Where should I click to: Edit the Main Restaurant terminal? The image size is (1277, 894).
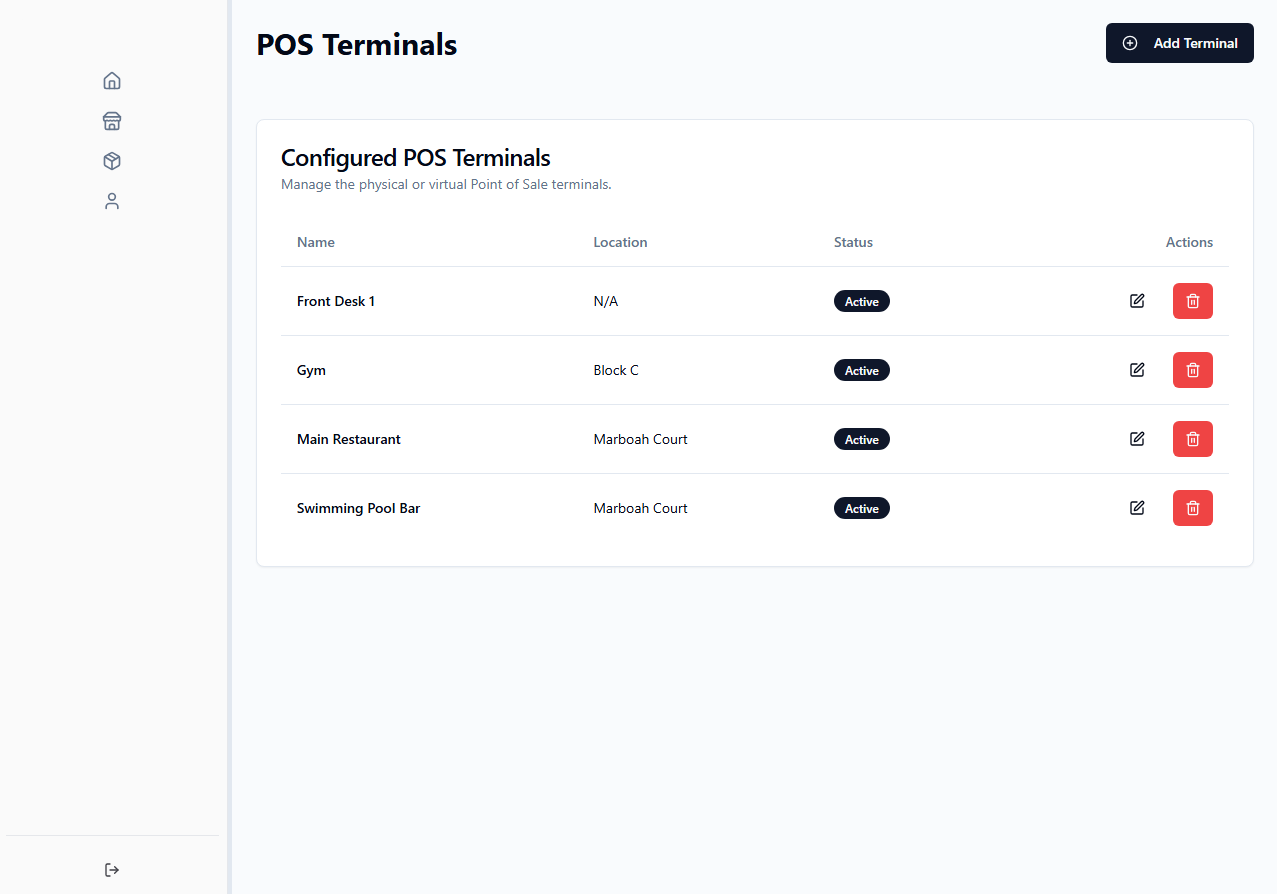[x=1137, y=438]
